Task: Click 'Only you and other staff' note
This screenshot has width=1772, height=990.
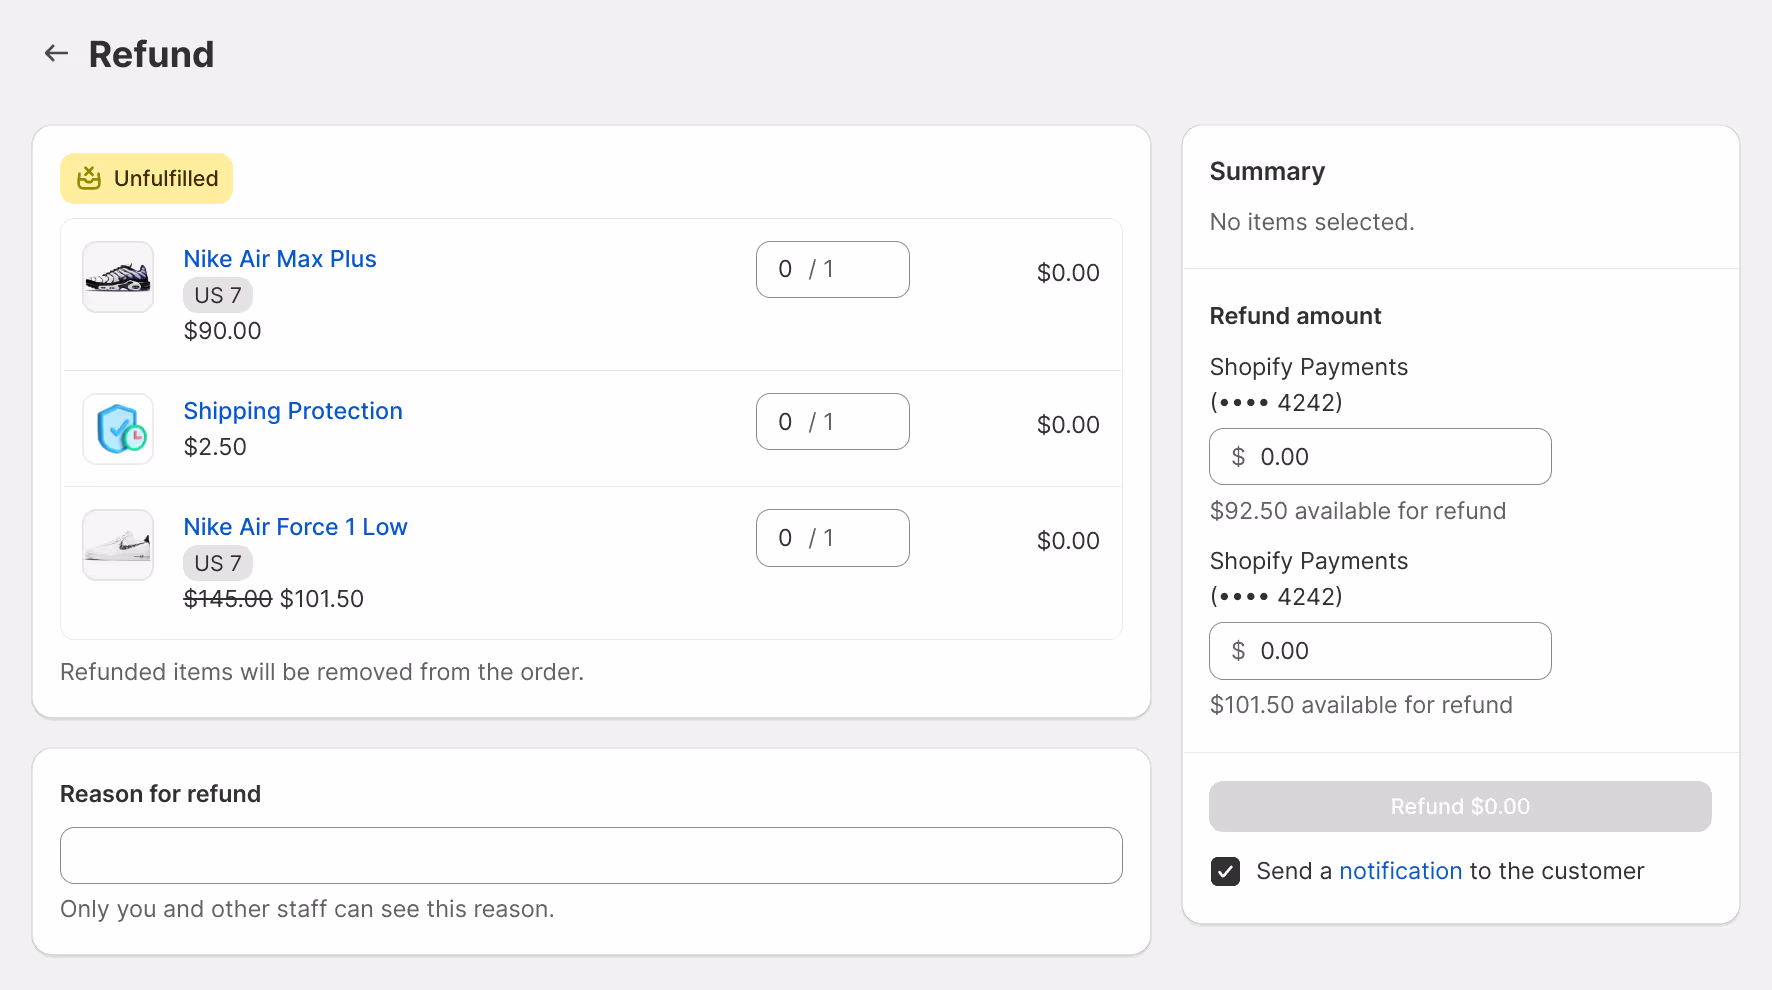Action: pos(307,909)
